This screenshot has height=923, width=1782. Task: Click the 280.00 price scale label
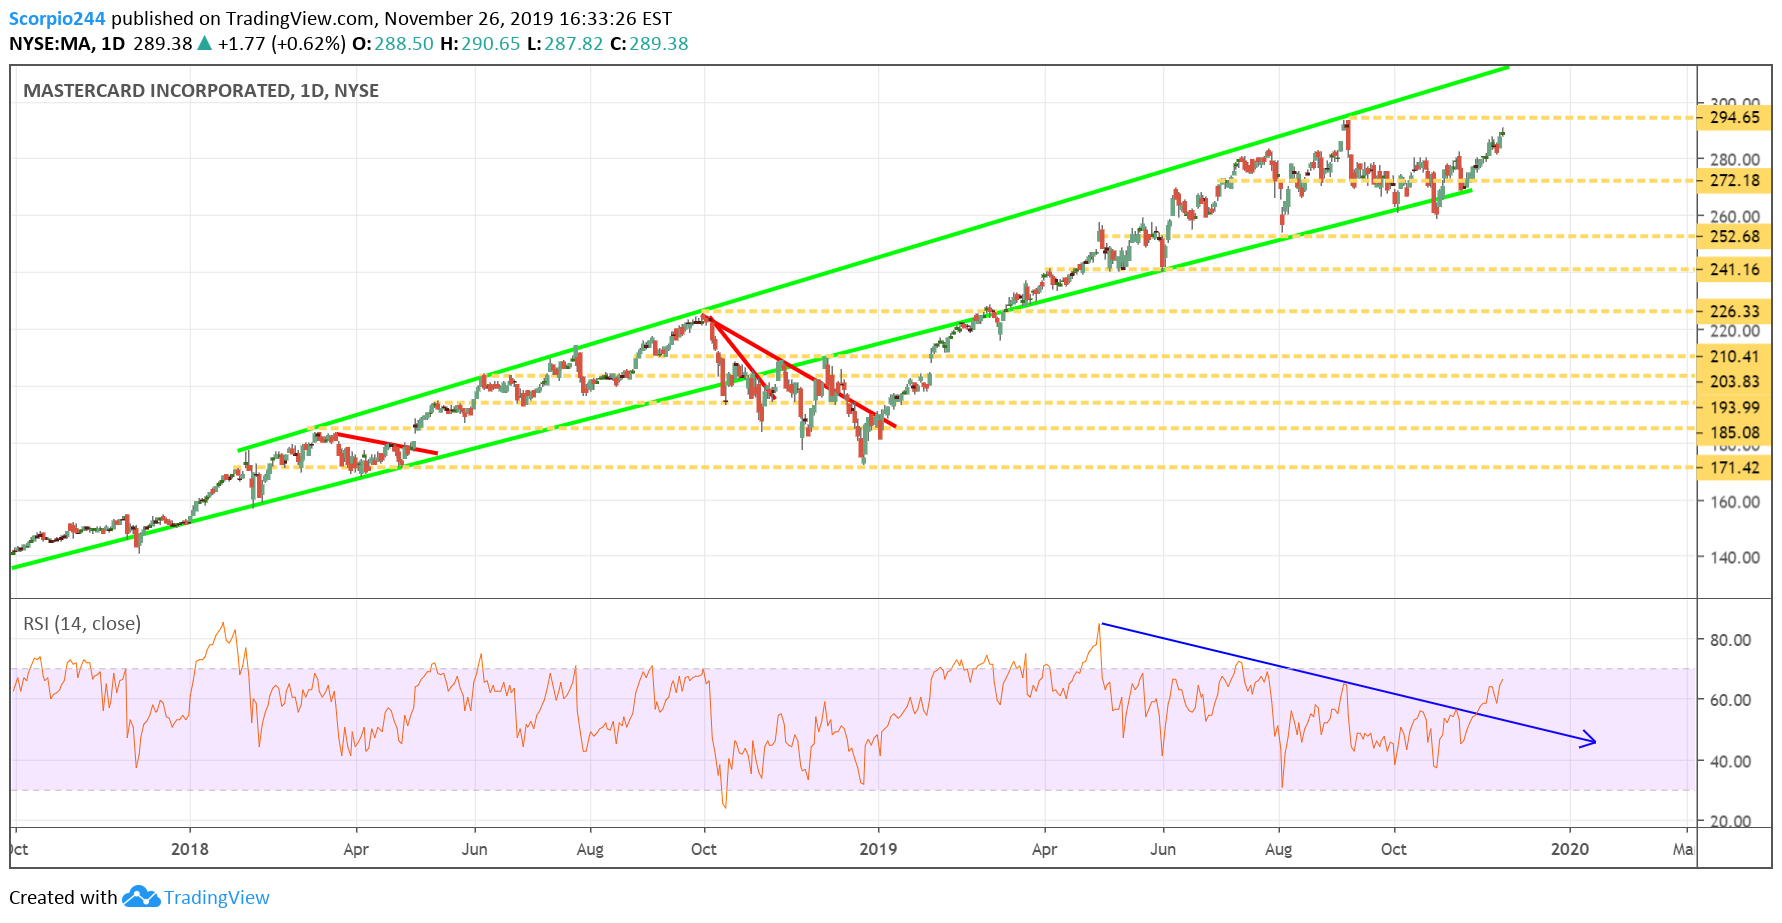coord(1734,159)
